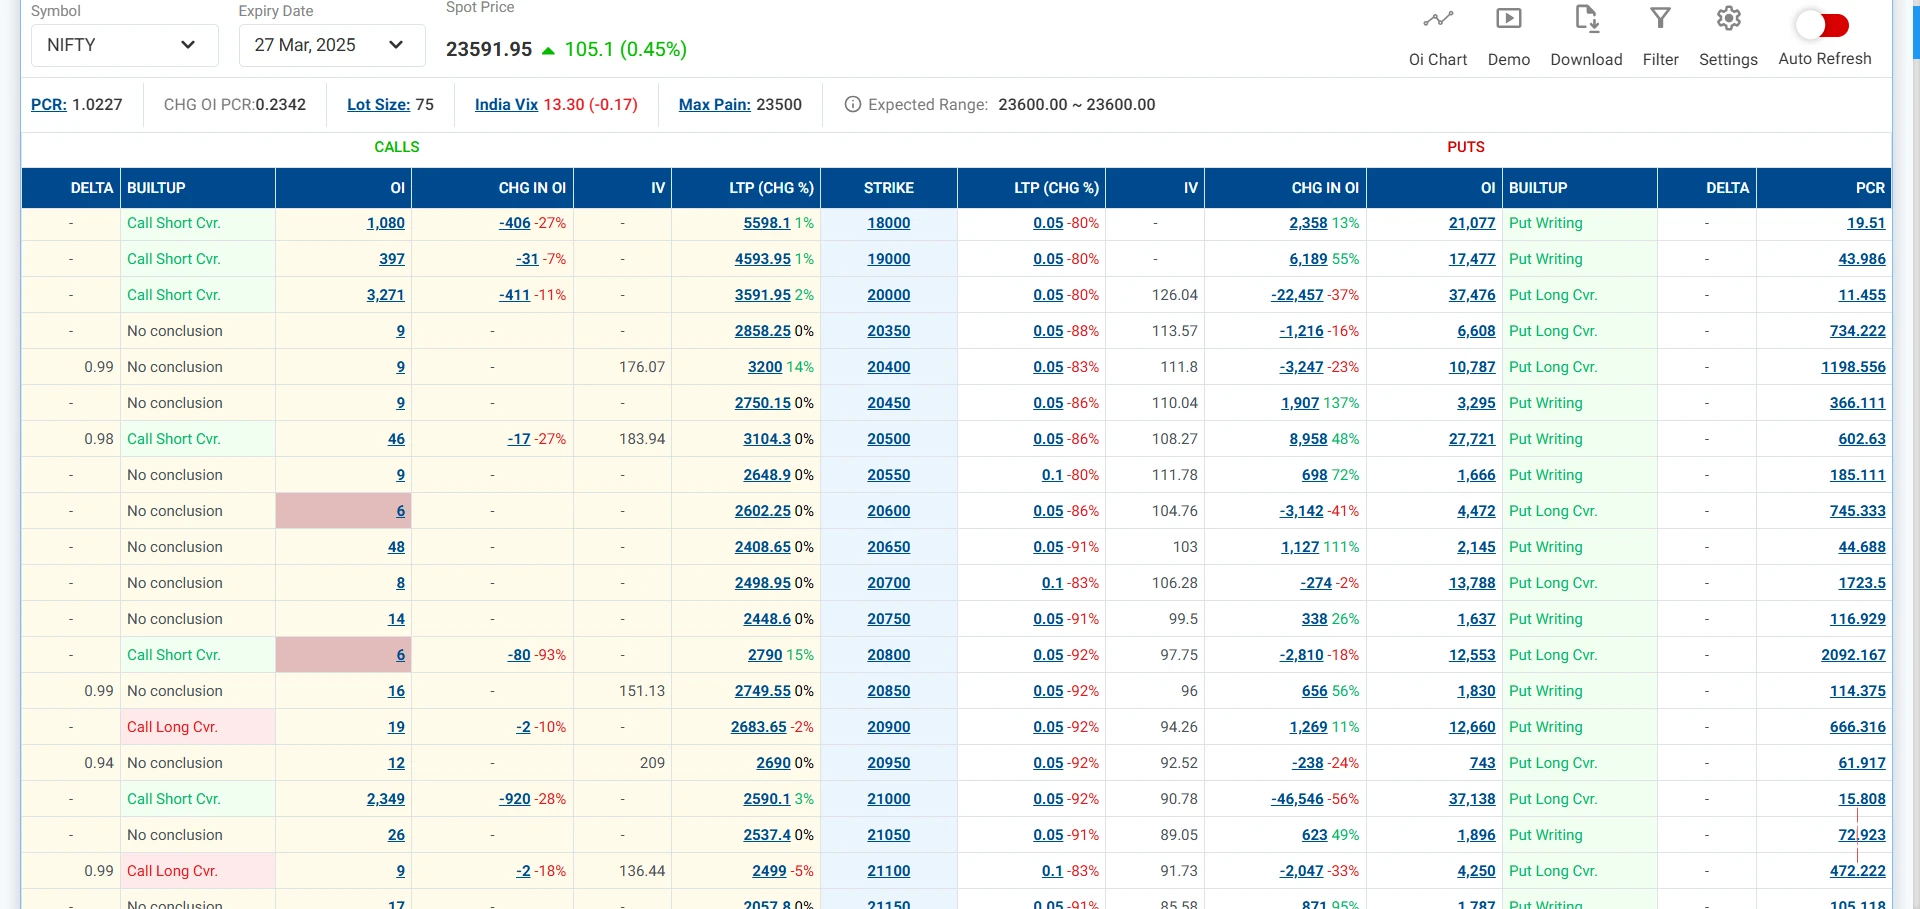Open the Expiry Date dropdown
Screen dimensions: 1920x909
[331, 45]
